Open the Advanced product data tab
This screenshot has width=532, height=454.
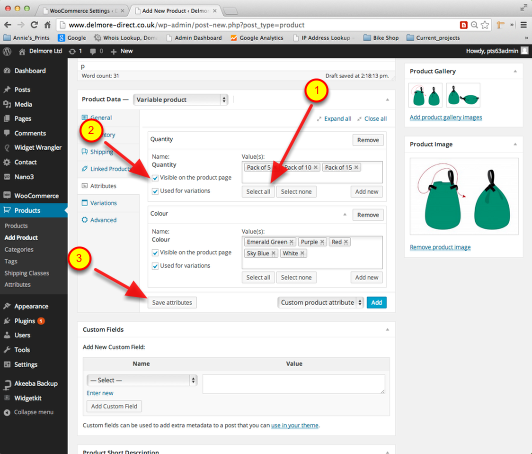[x=103, y=220]
